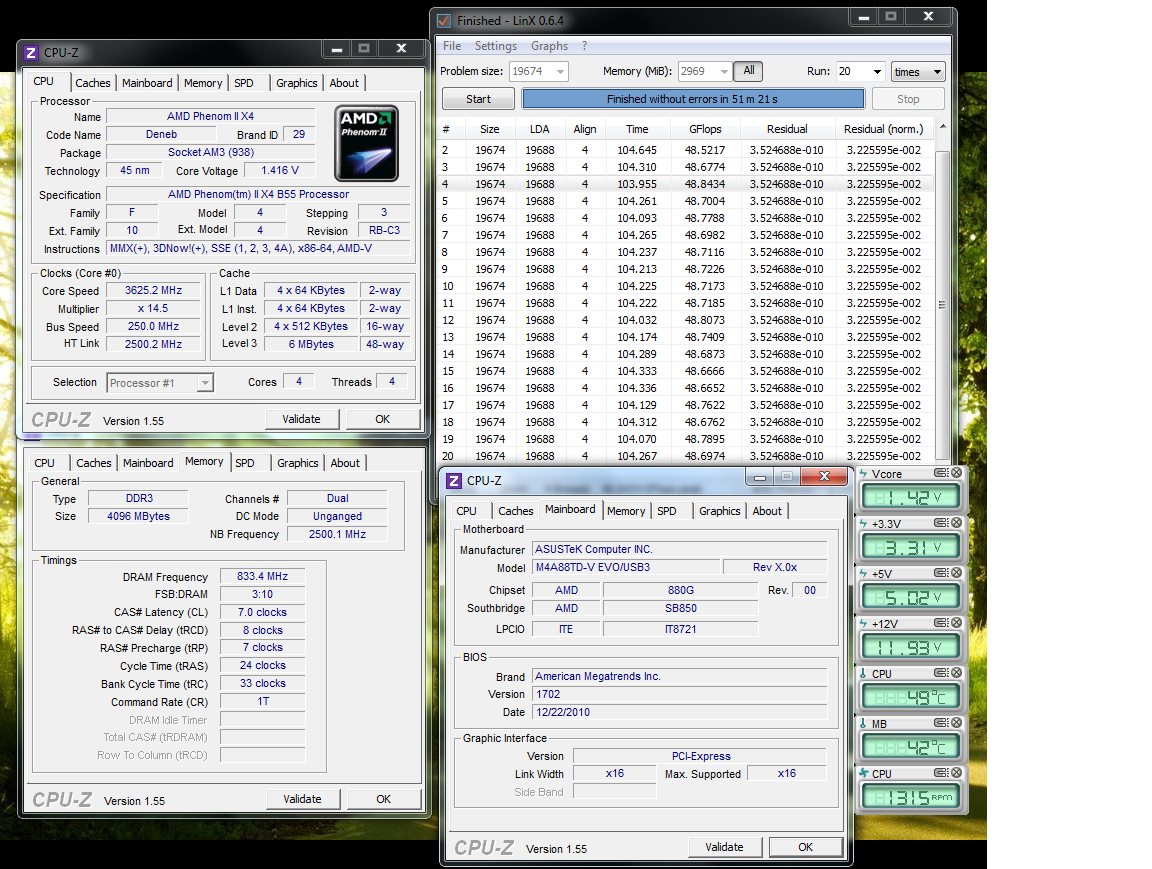Open LinX File menu
The width and height of the screenshot is (1152, 869).
[x=452, y=46]
